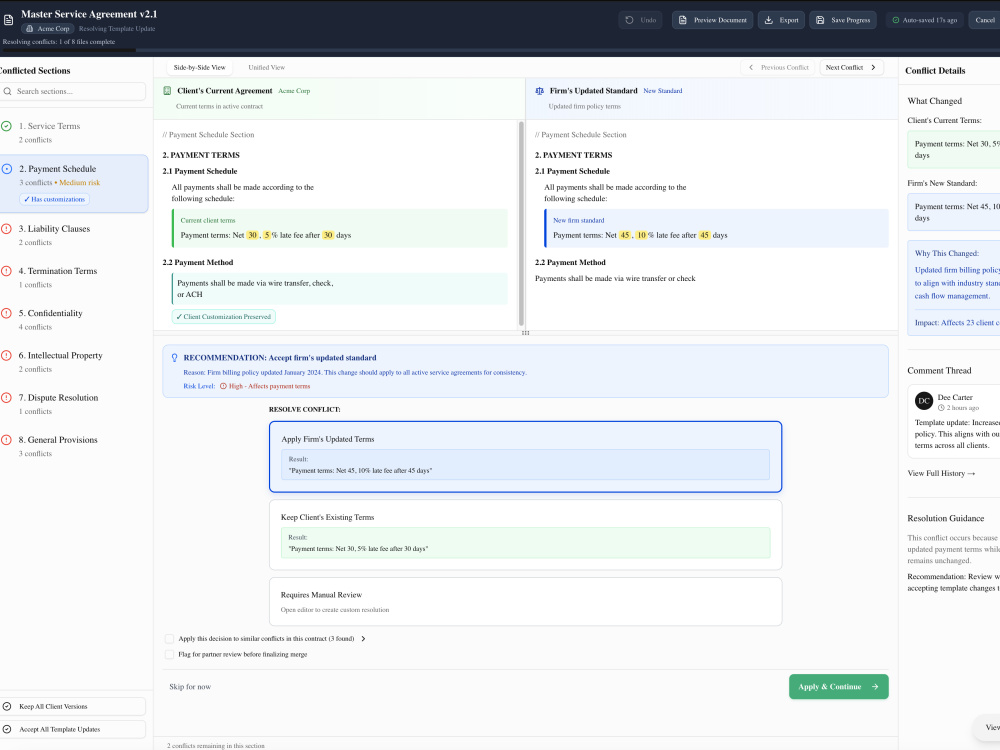Viewport: 1000px width, 750px height.
Task: Click Accept All Template Updates
Action: pos(73,729)
